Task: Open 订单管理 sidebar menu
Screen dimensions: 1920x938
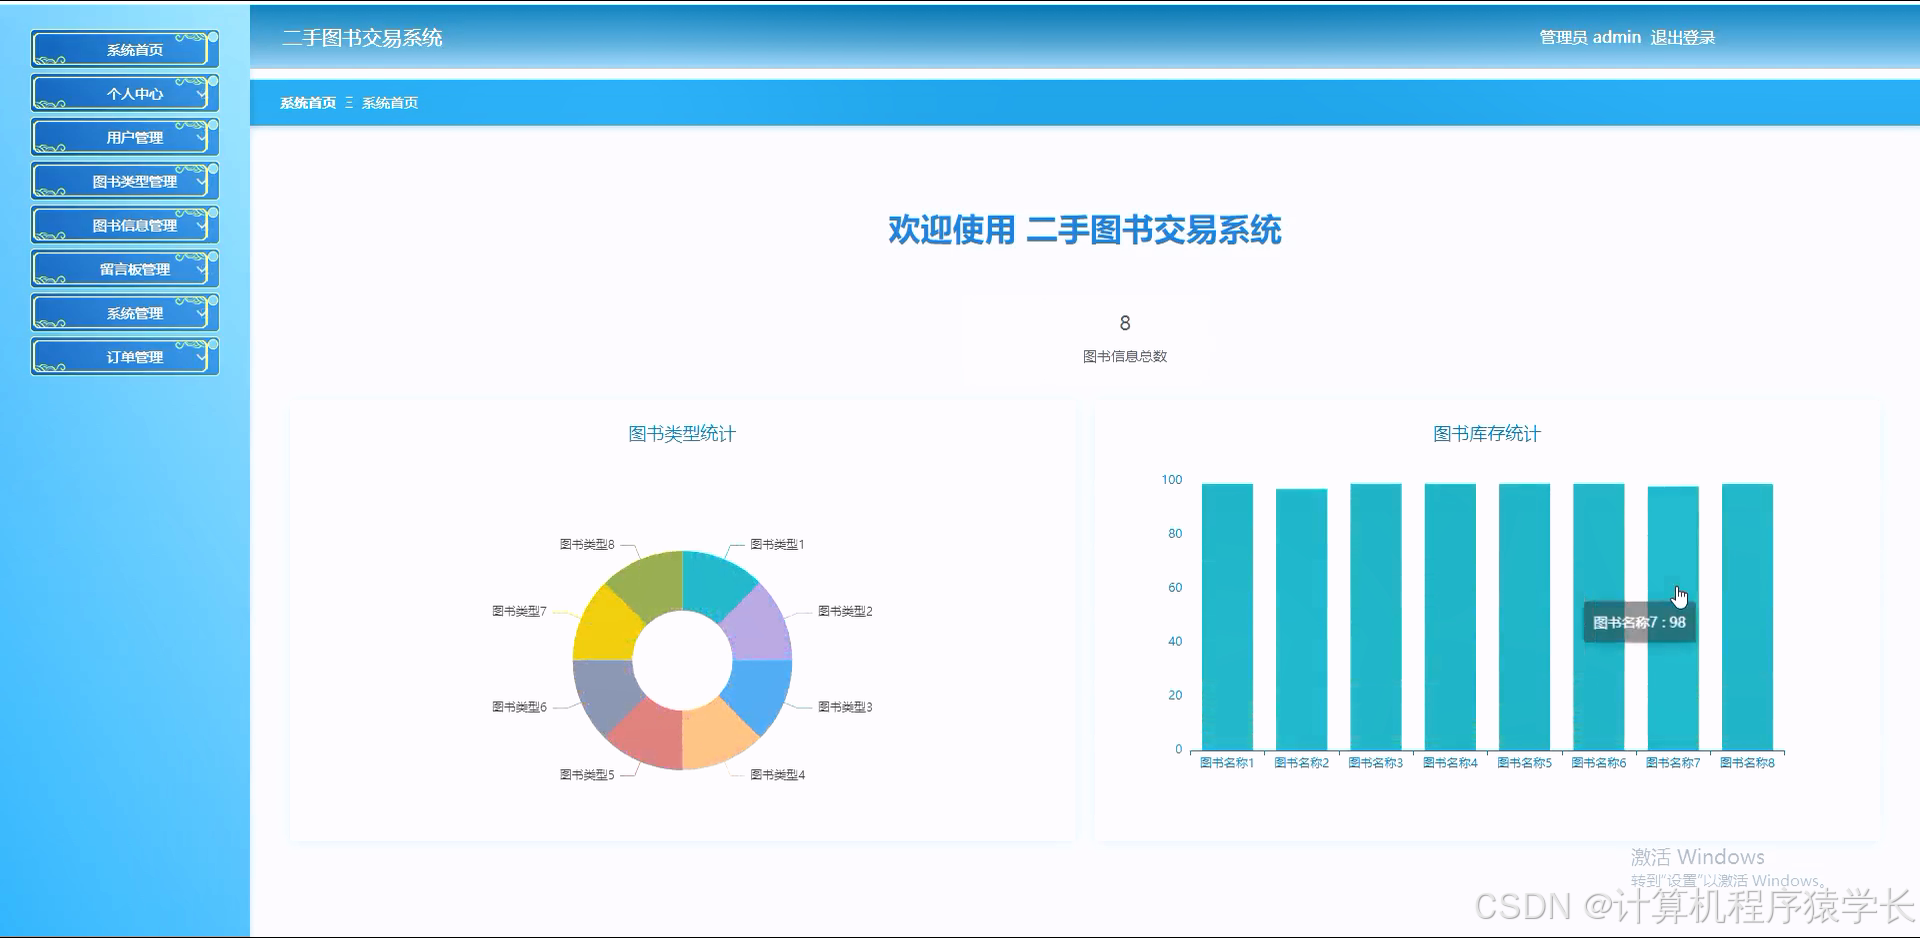Action: (x=125, y=357)
